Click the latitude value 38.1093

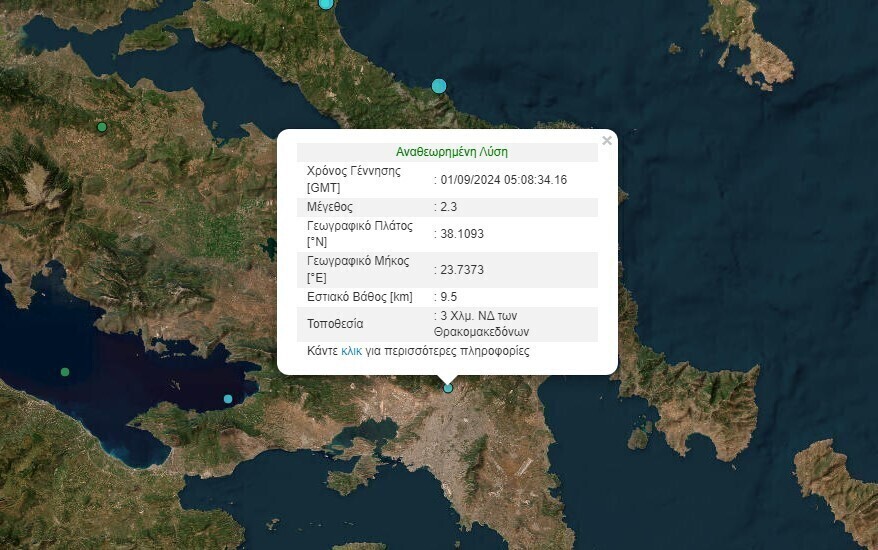[x=461, y=234]
